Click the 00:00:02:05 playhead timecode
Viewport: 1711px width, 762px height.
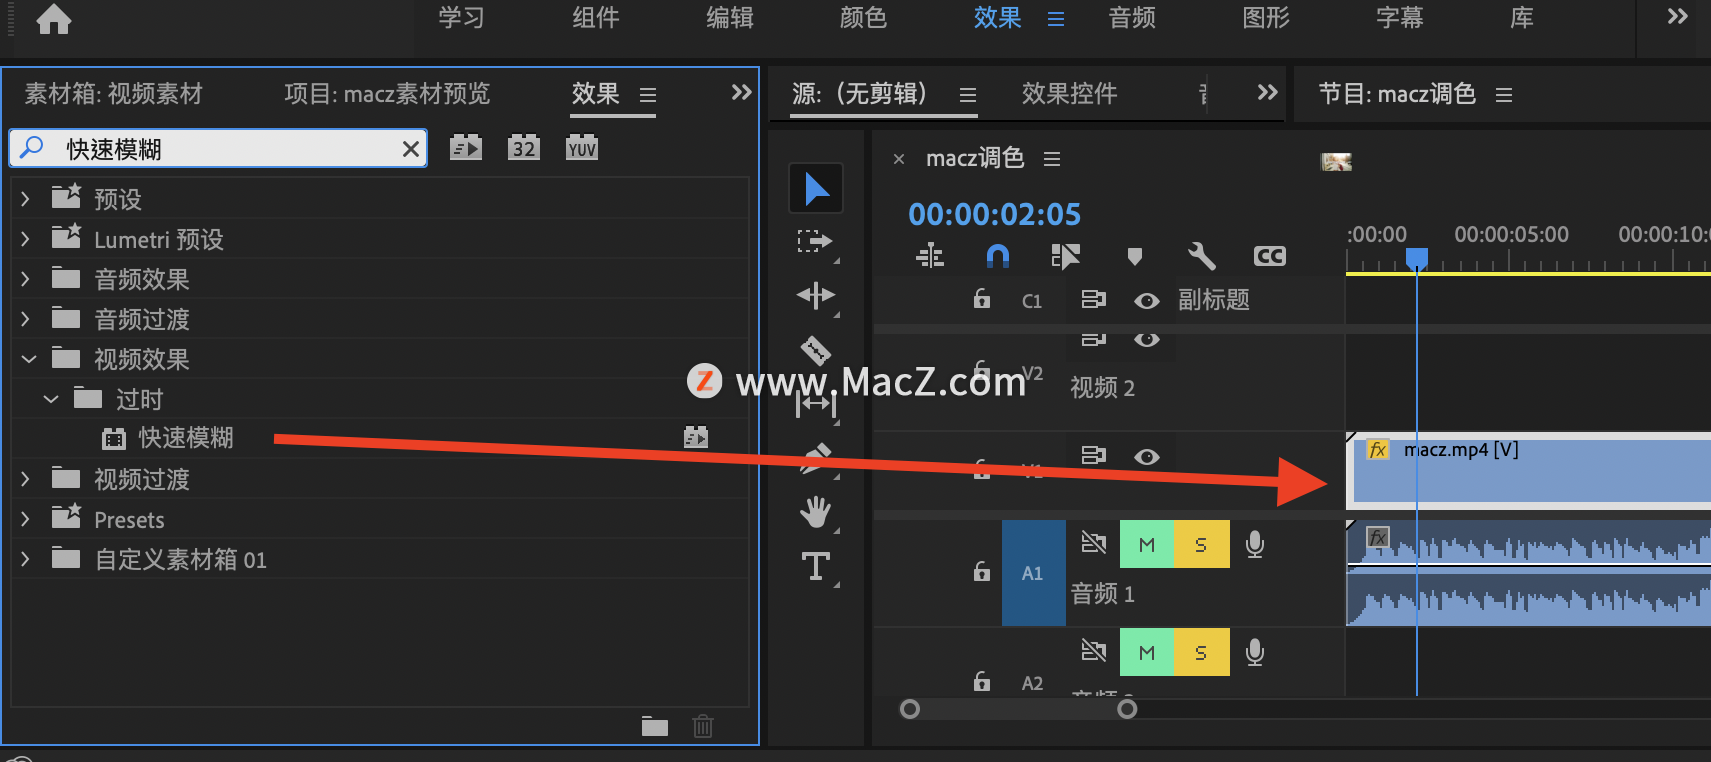994,214
